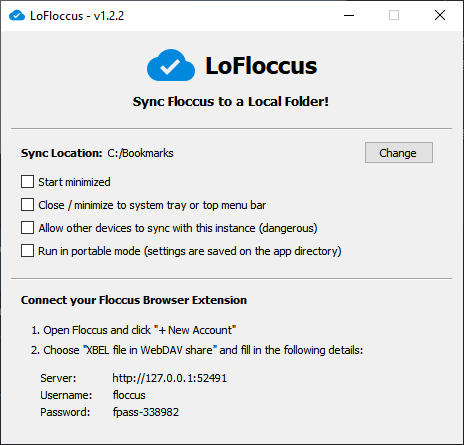Click the floccus username value
The width and height of the screenshot is (464, 445).
click(x=129, y=395)
